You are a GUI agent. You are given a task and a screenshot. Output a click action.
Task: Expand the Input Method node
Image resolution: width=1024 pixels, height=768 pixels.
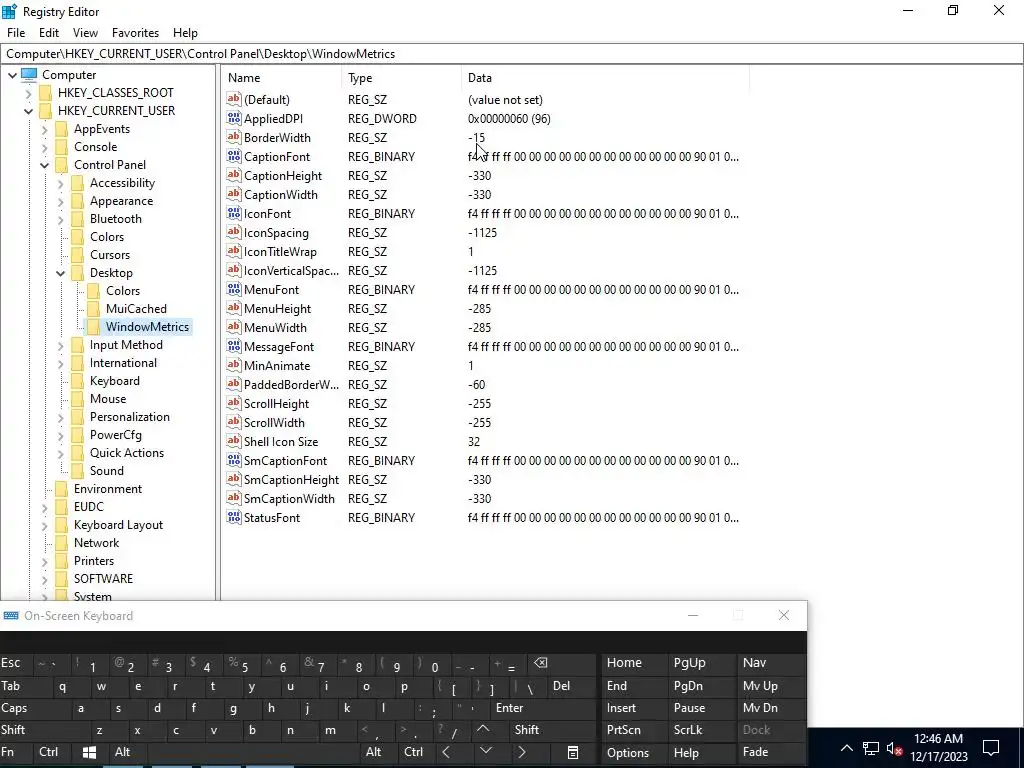pyautogui.click(x=61, y=345)
